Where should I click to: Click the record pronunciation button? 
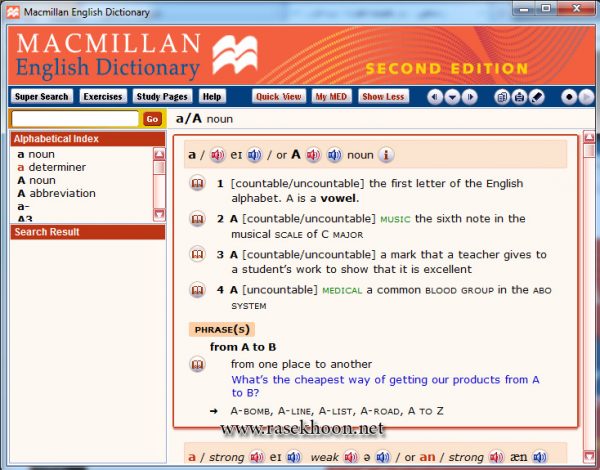point(569,97)
